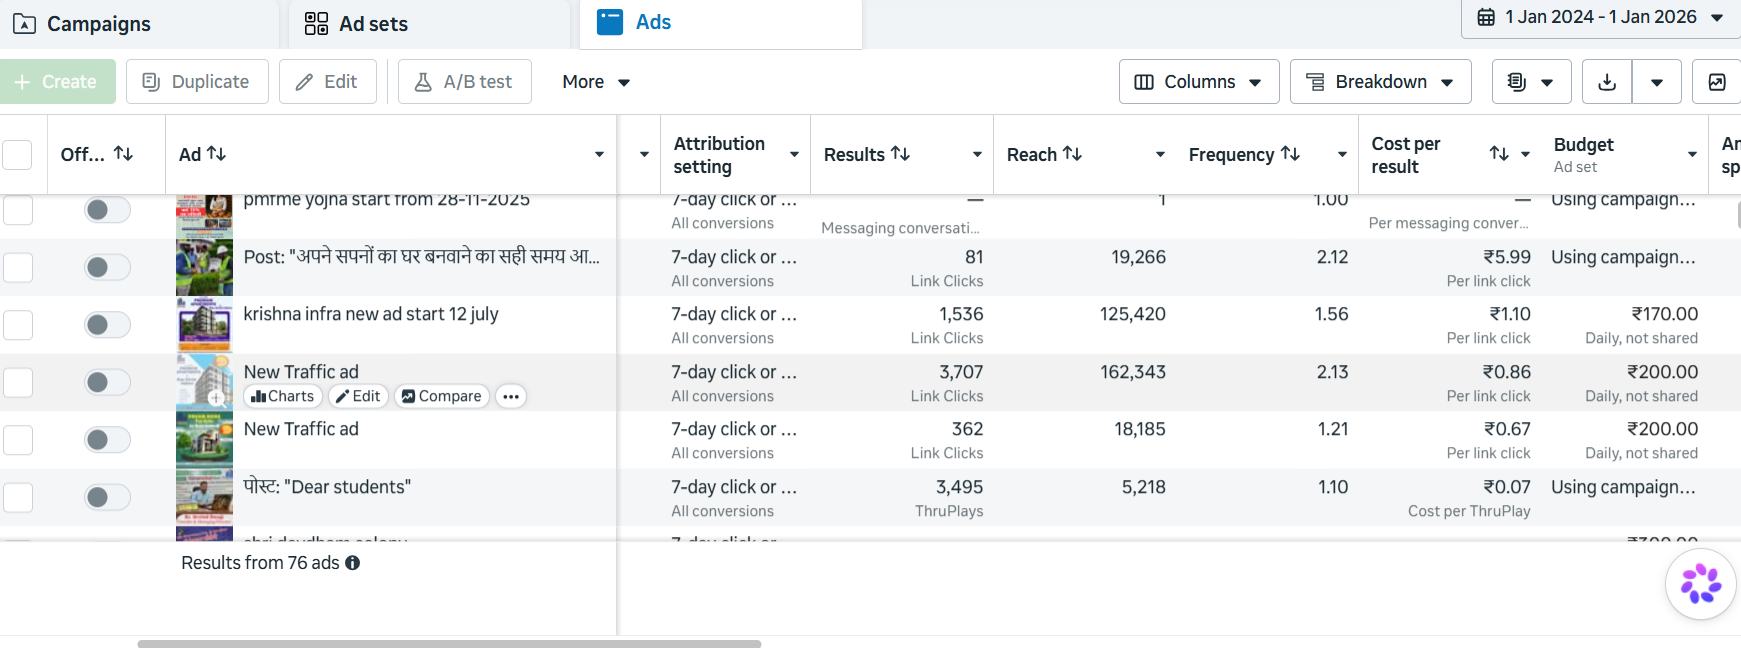Open thumbnail of krishna infra new ad
The width and height of the screenshot is (1741, 648).
pyautogui.click(x=204, y=324)
